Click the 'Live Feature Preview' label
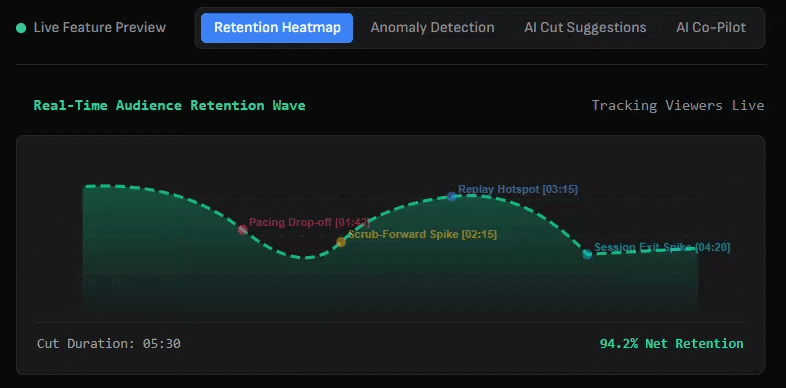The height and width of the screenshot is (388, 786). (100, 28)
